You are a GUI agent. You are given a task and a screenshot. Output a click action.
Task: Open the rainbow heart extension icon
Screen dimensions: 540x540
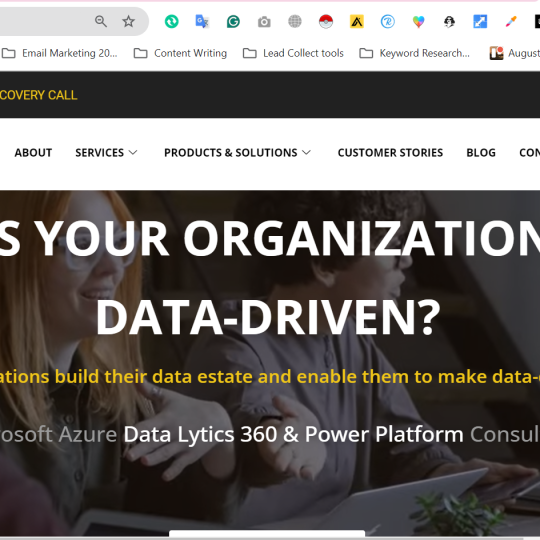tap(418, 22)
